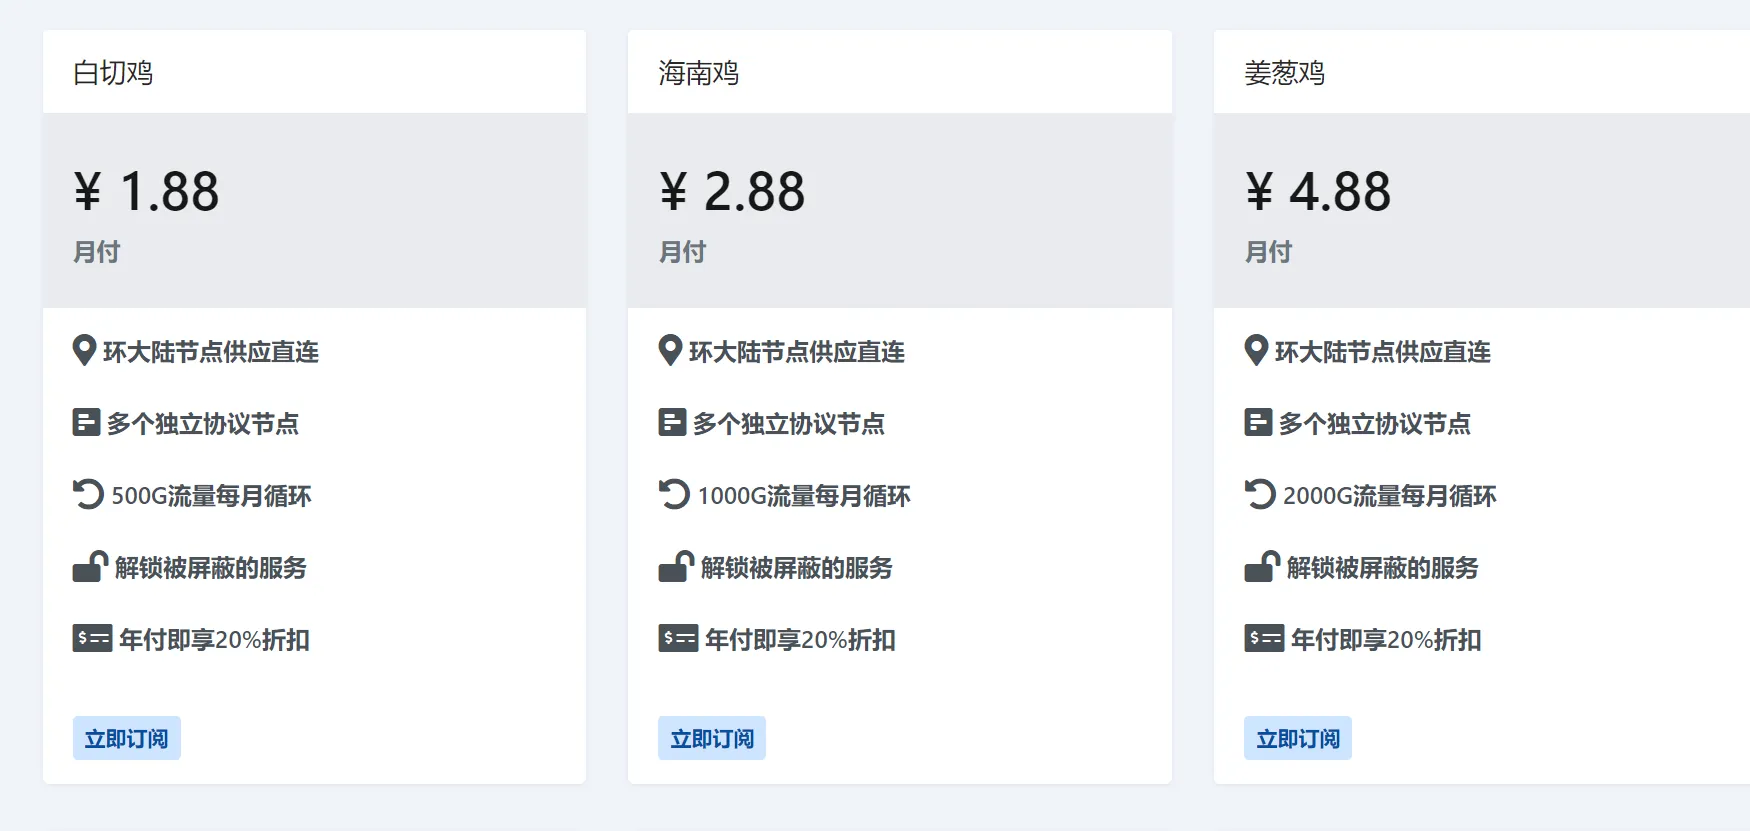Screen dimensions: 1750x831
Task: Click the location pin icon in 白切鸡 plan
Action: coord(85,351)
